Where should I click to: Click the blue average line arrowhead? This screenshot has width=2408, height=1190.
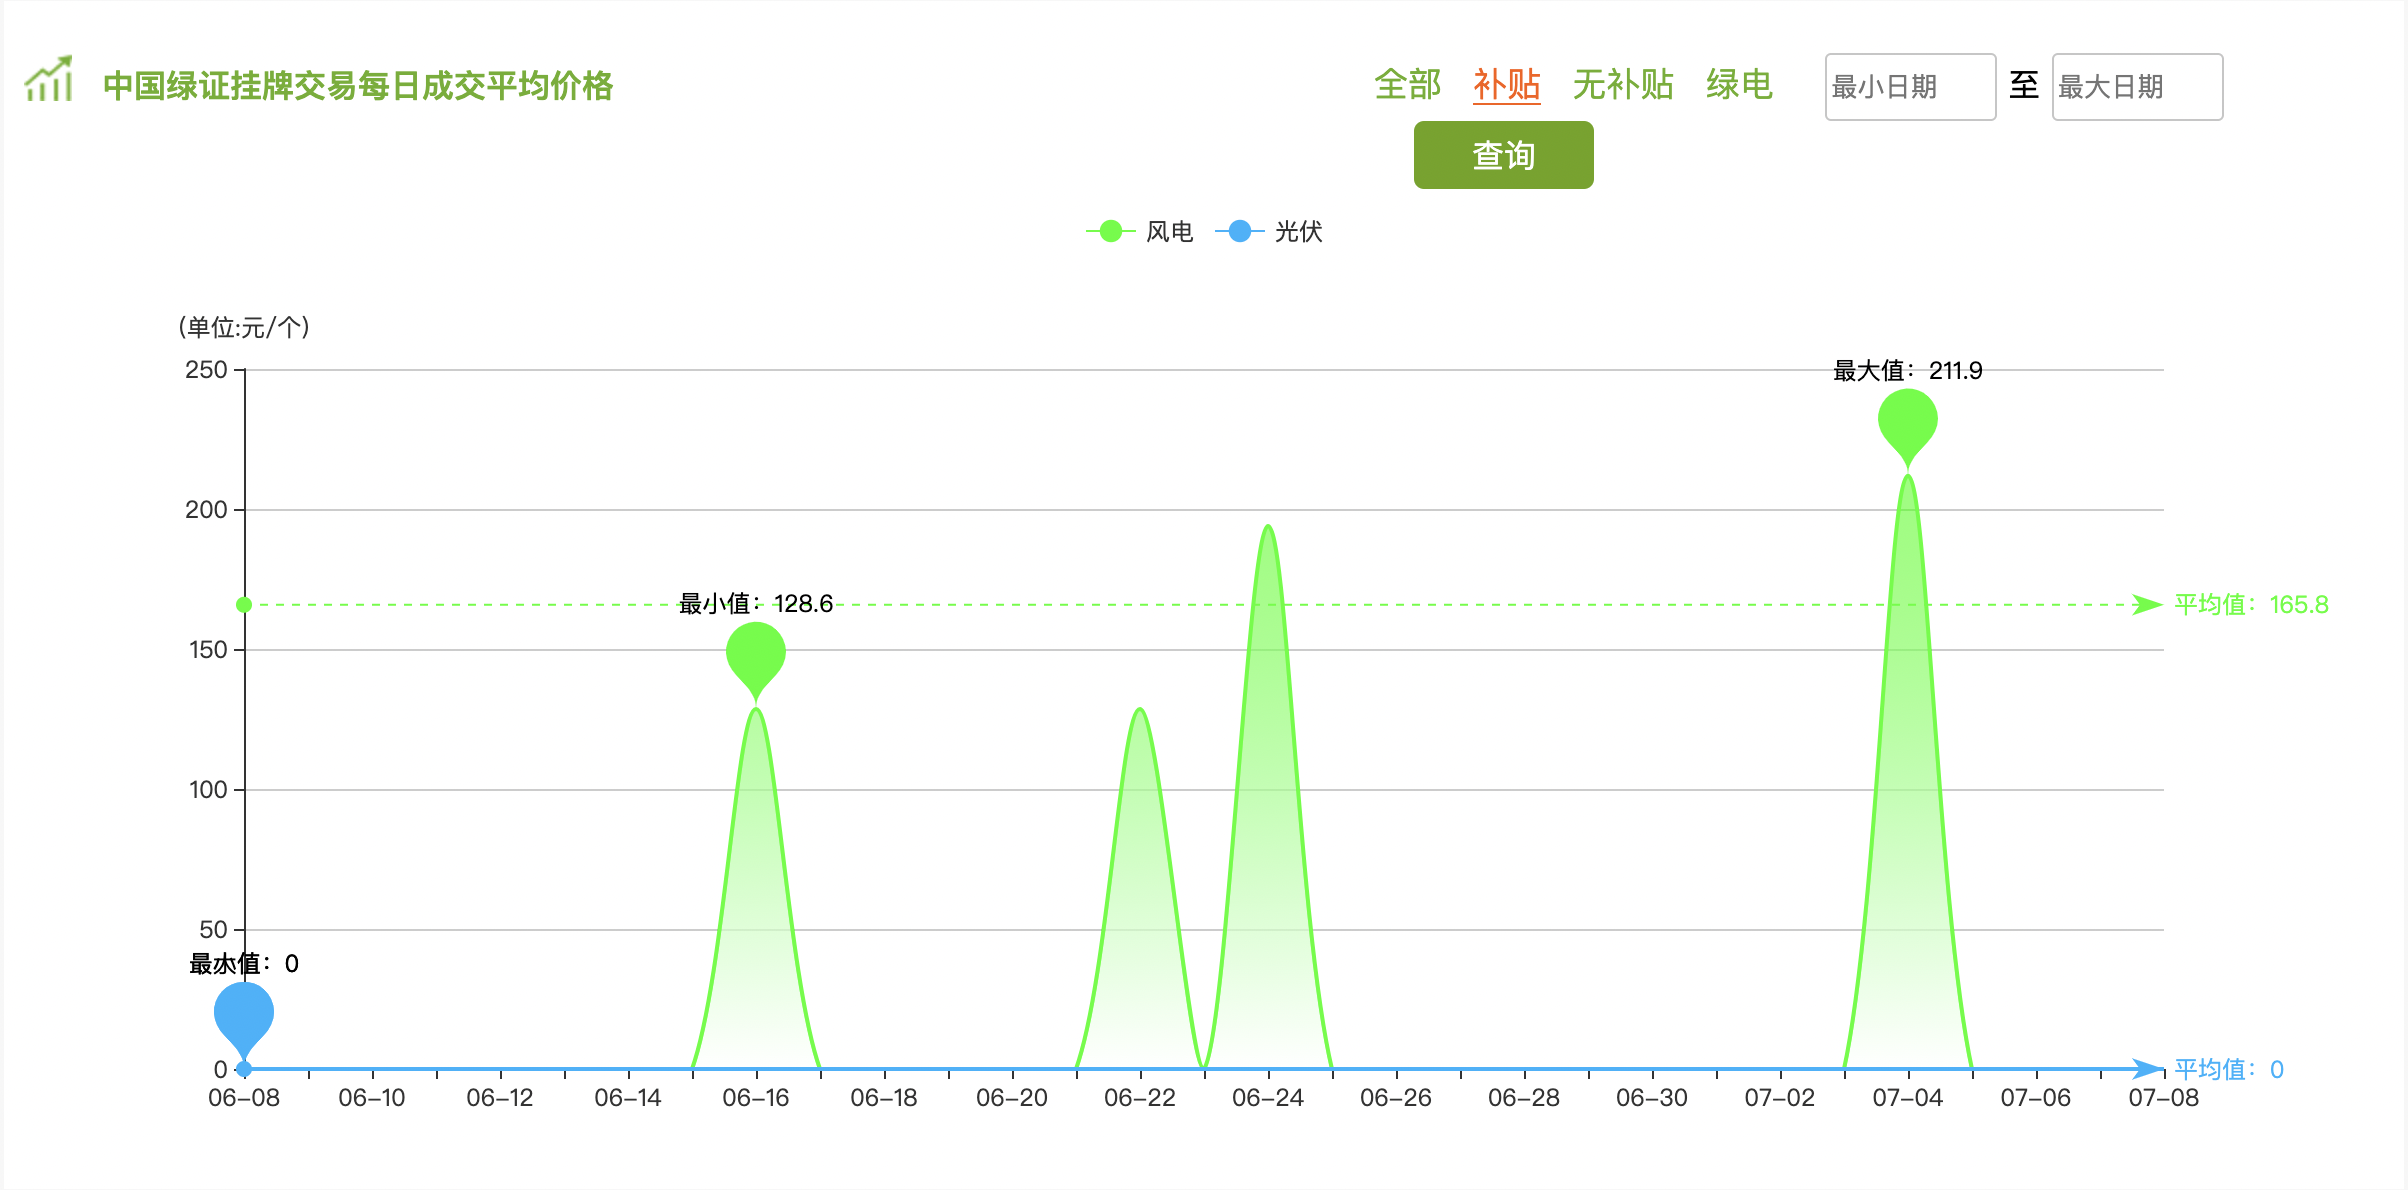tap(2145, 1069)
